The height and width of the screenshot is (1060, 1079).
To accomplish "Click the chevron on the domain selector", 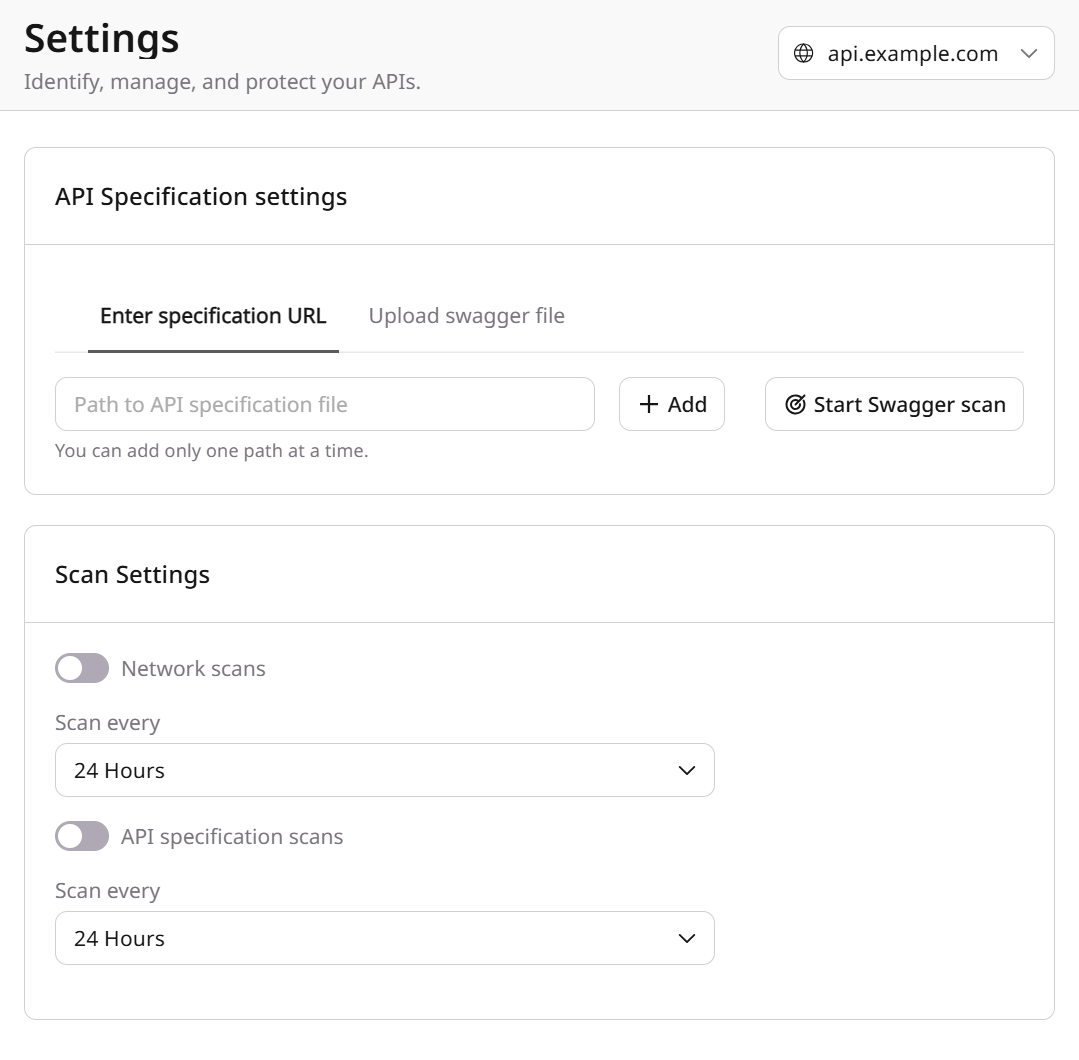I will [1028, 54].
